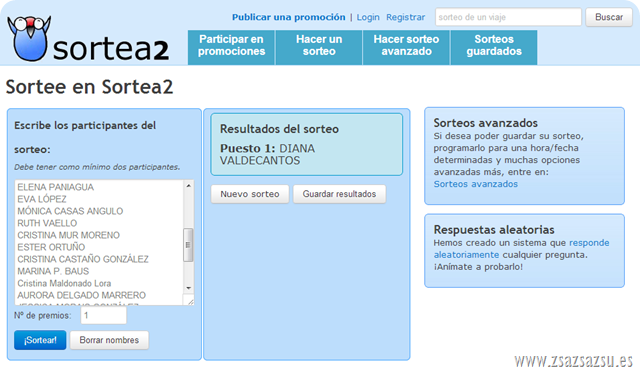Click the Sorteos avanzados box heading
Viewport: 640px width, 377px height.
[x=485, y=123]
